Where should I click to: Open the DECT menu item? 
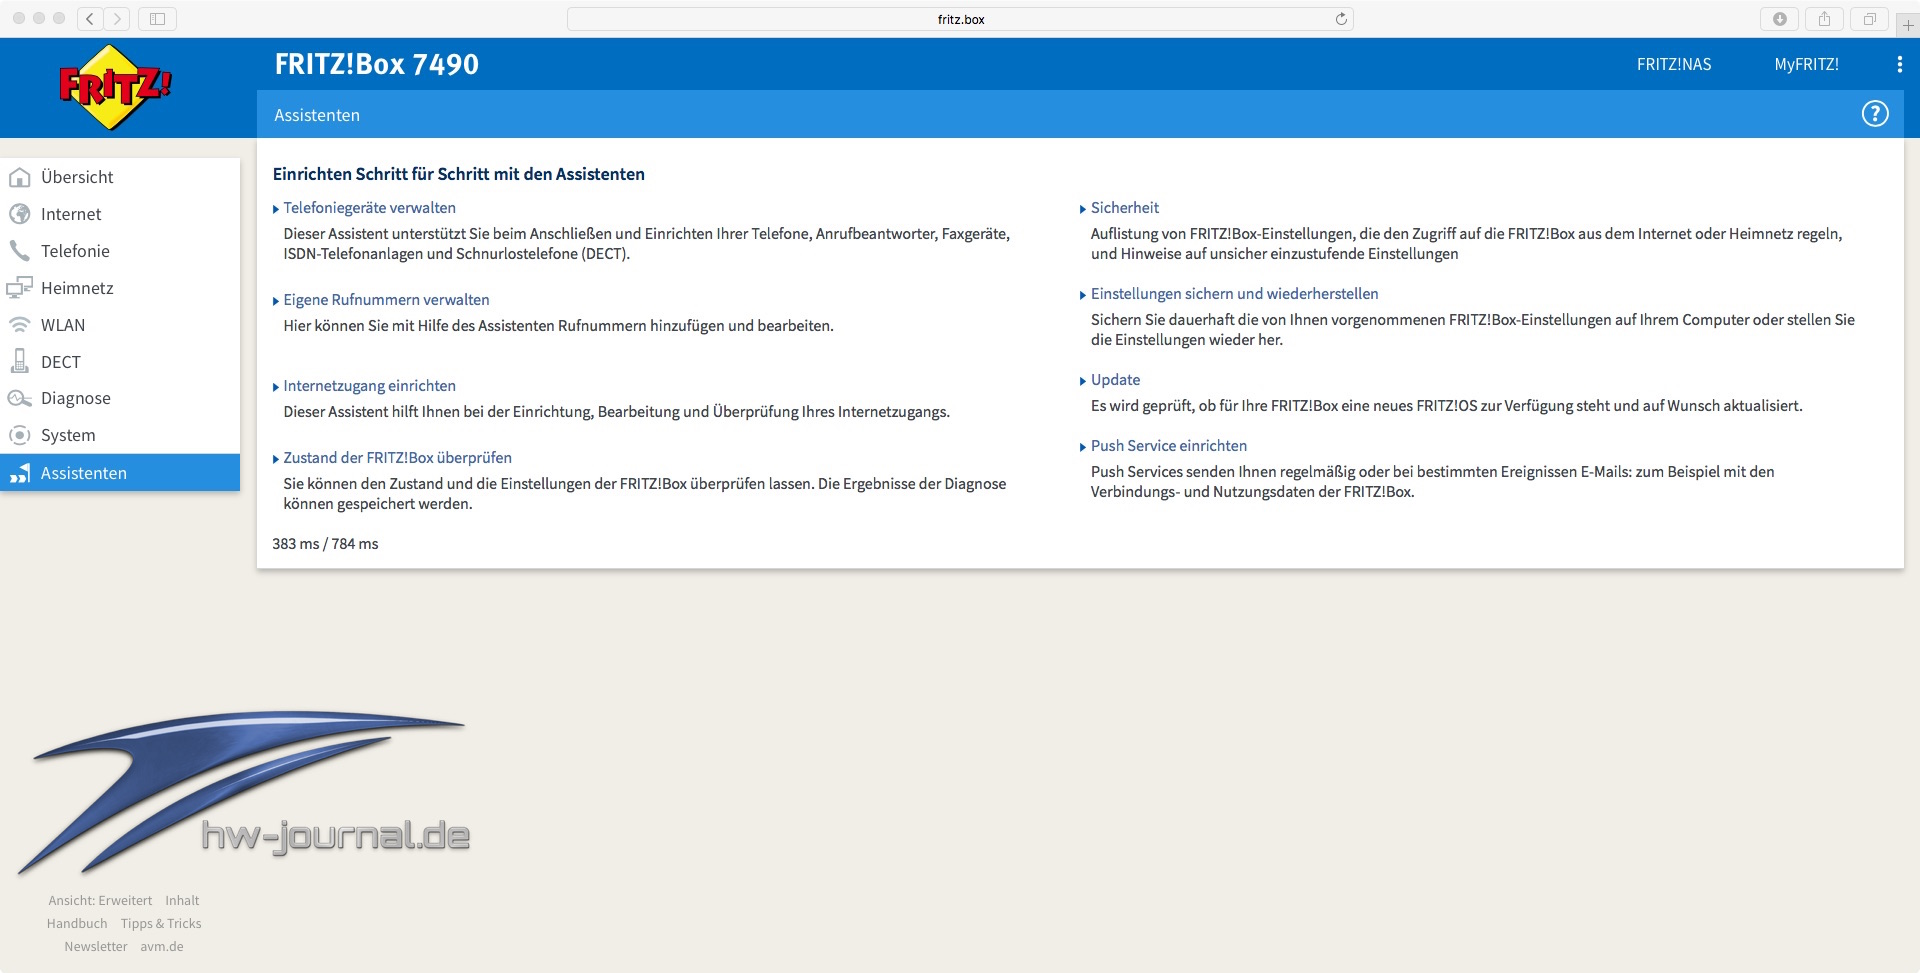coord(120,362)
